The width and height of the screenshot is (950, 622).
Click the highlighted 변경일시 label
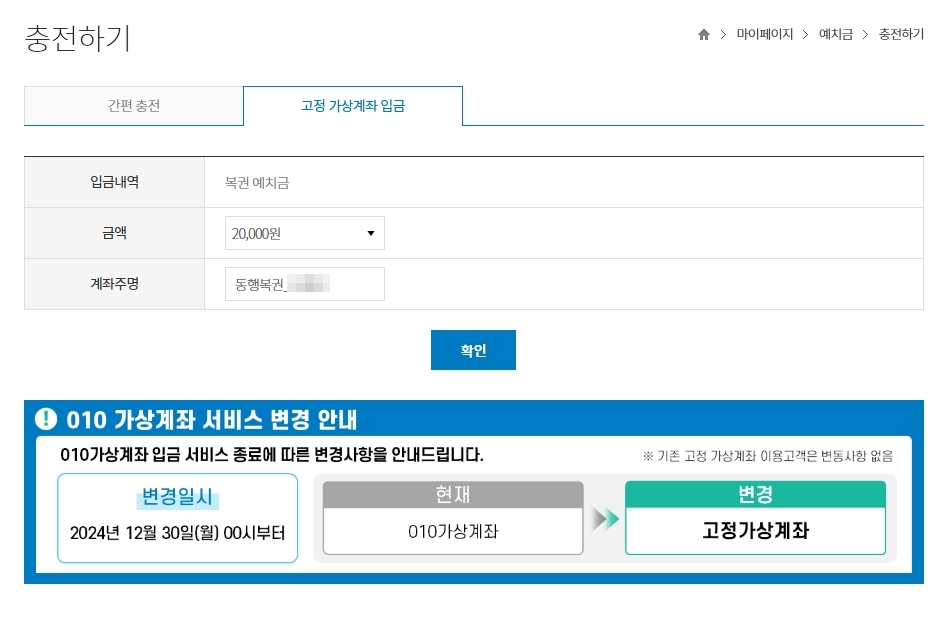(x=177, y=497)
